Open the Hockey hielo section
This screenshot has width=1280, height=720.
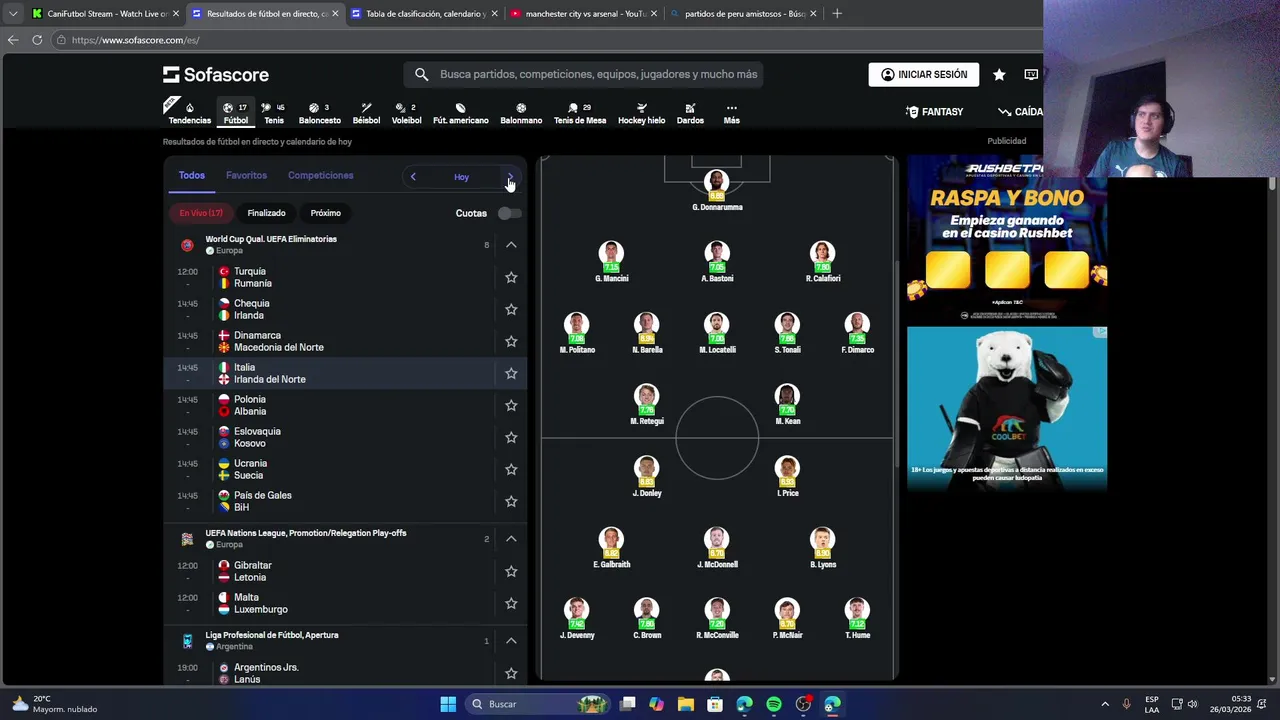pyautogui.click(x=641, y=113)
